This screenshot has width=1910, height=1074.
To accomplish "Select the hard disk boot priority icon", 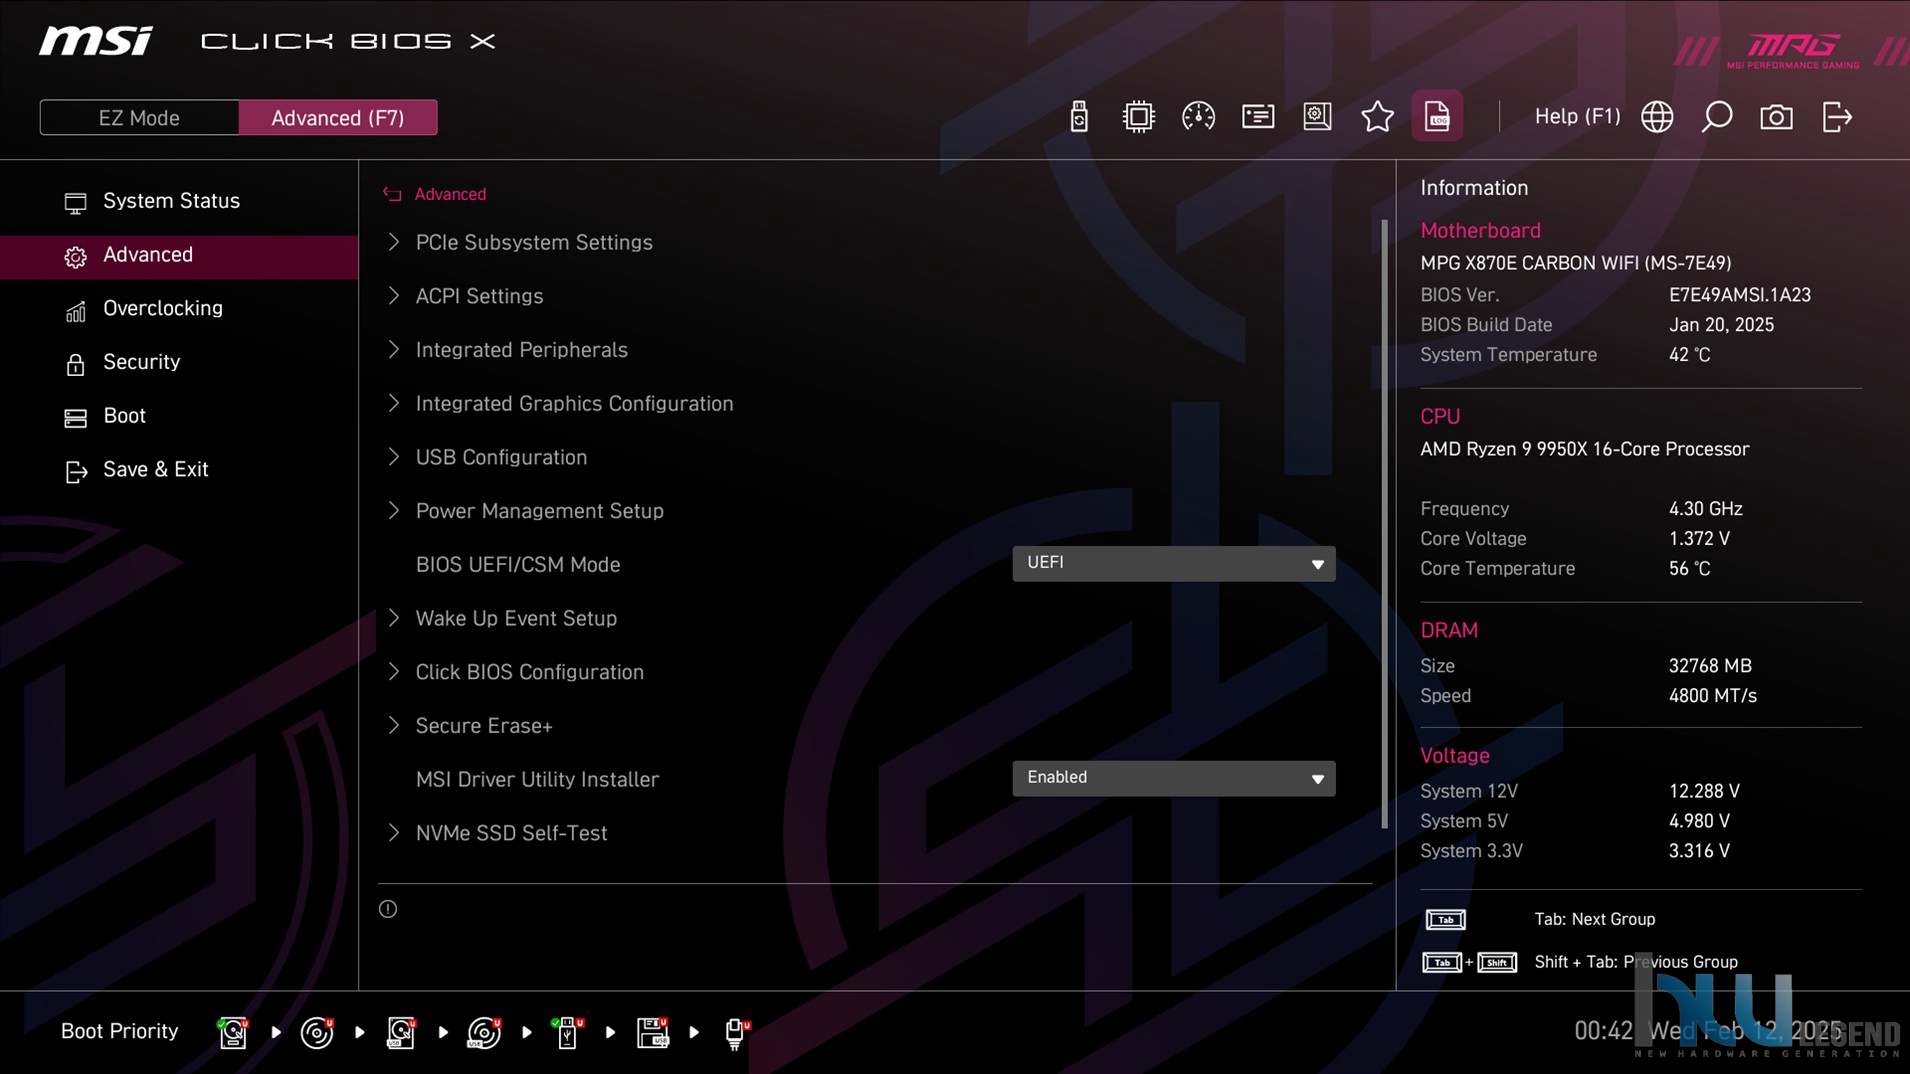I will pos(233,1032).
